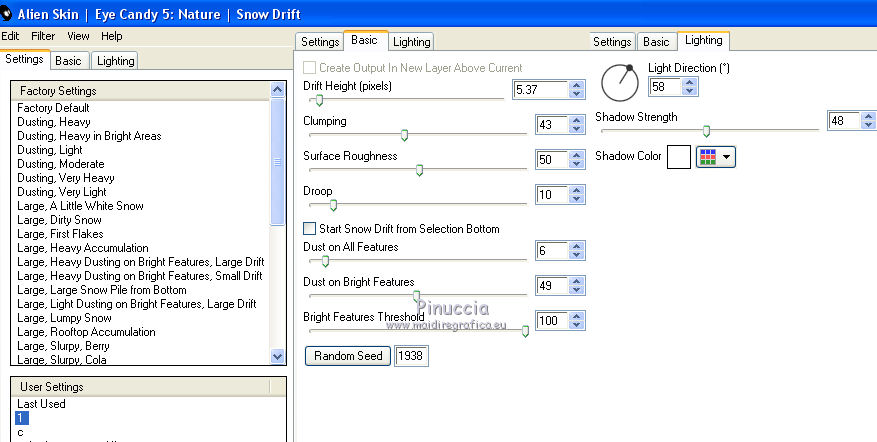Increase Light Direction with up arrow
877x442 pixels.
click(690, 83)
